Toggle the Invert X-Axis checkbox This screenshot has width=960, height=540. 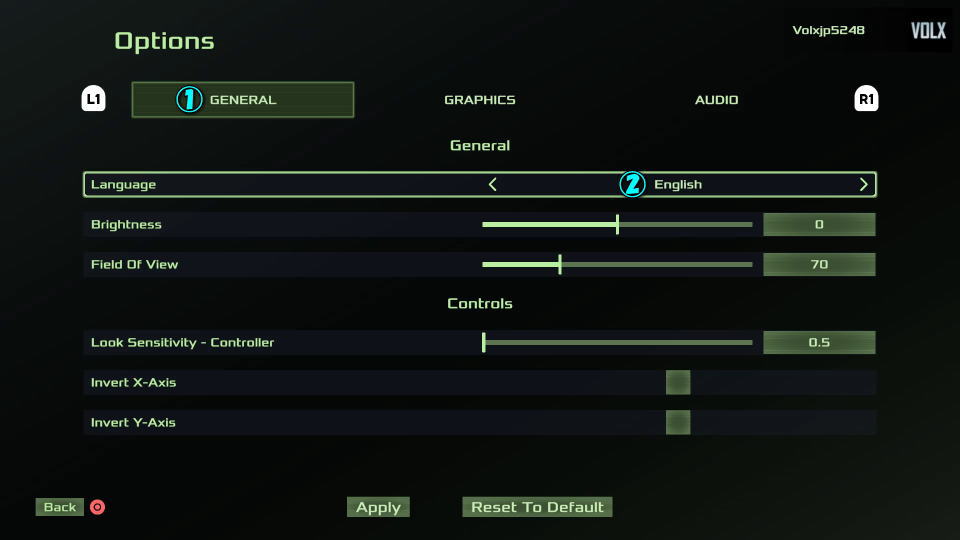pos(678,383)
